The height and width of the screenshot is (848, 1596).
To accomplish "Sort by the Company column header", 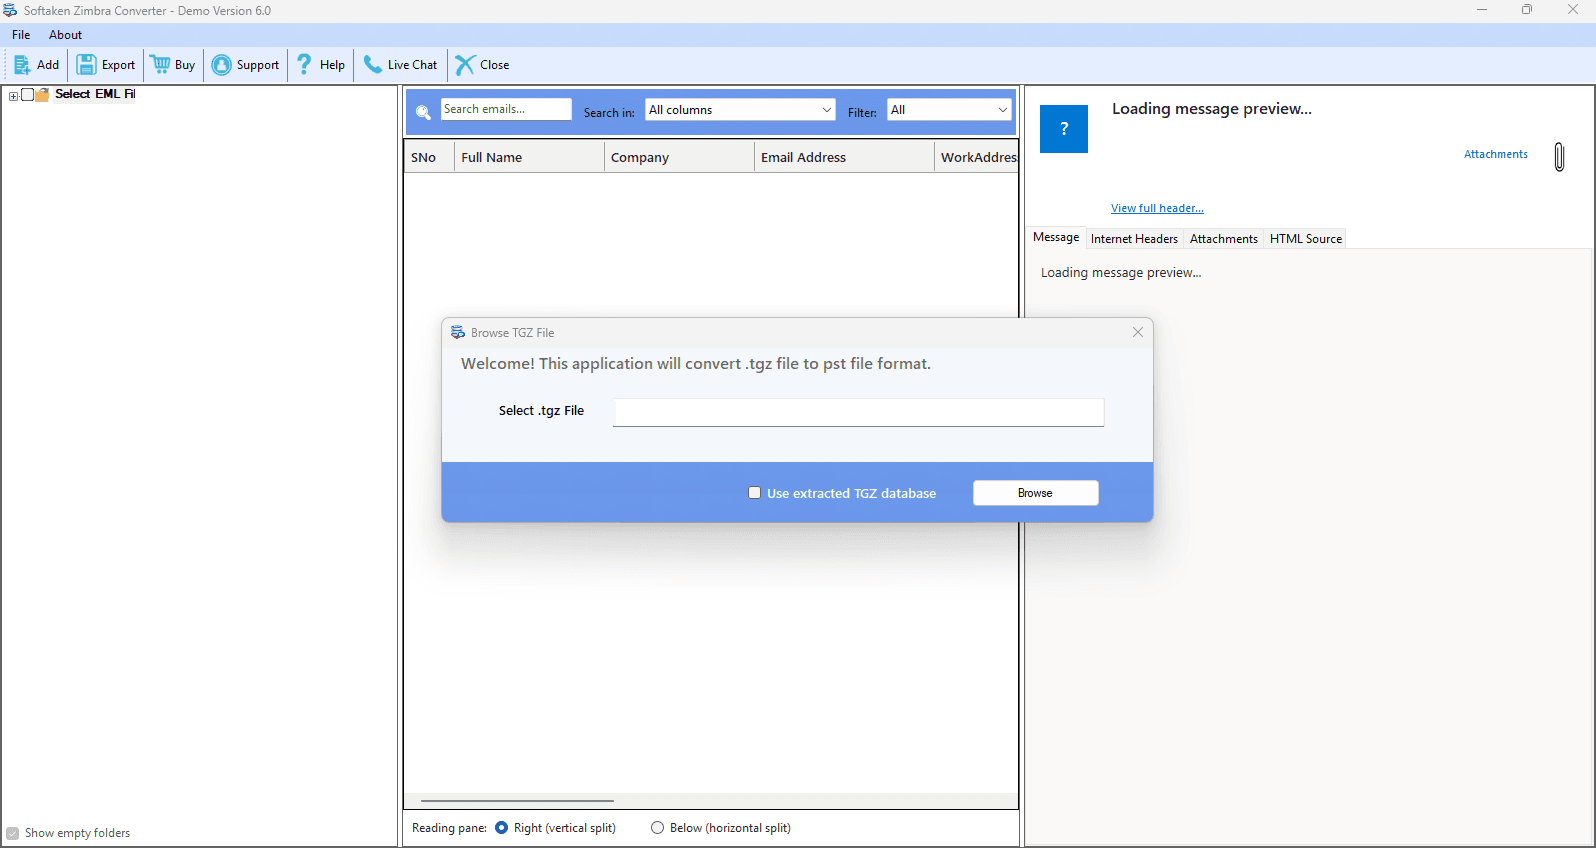I will 680,157.
